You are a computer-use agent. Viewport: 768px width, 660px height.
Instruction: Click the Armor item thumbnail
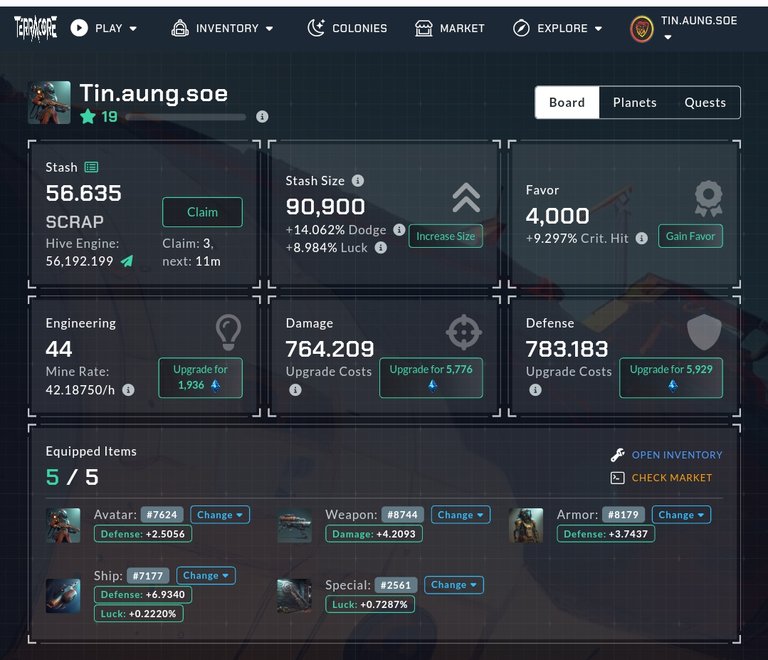[x=526, y=525]
